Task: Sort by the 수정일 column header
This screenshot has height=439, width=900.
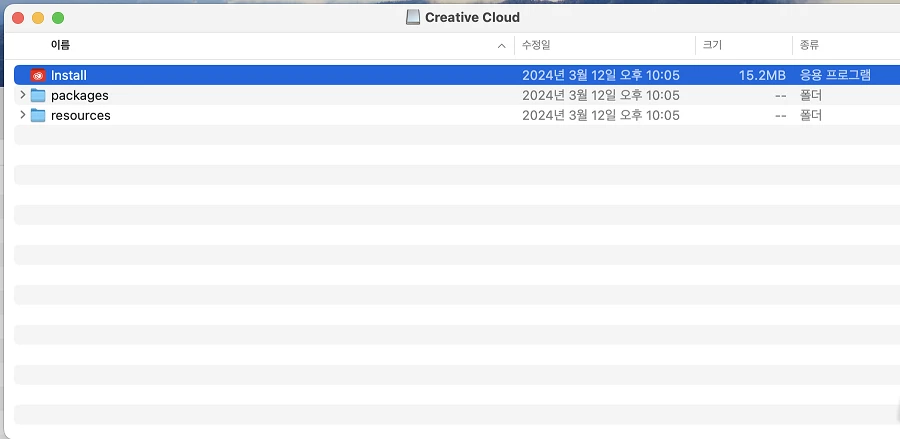Action: 536,45
